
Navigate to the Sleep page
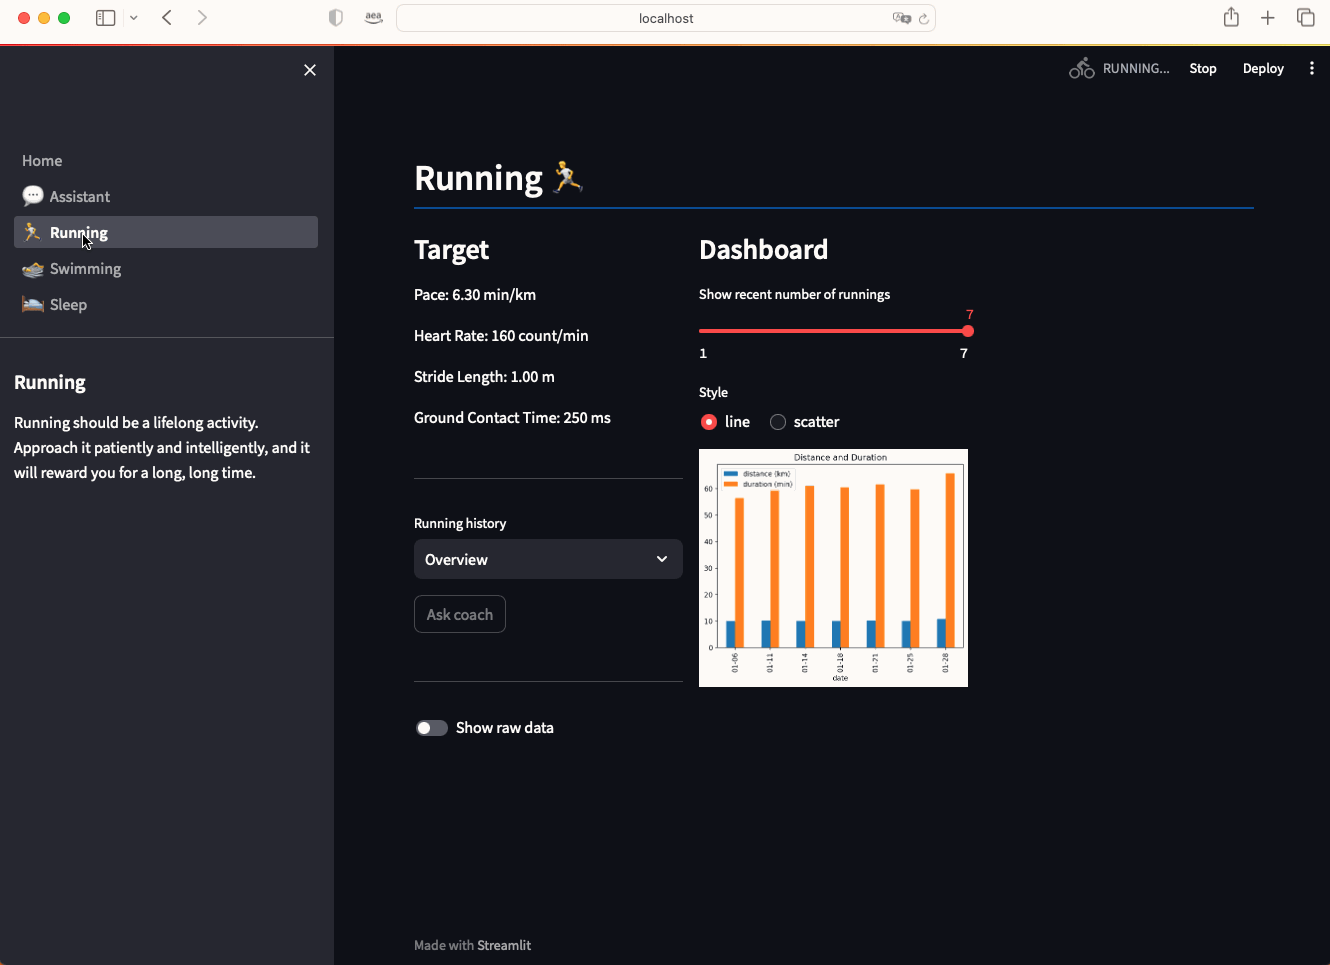[x=68, y=305]
